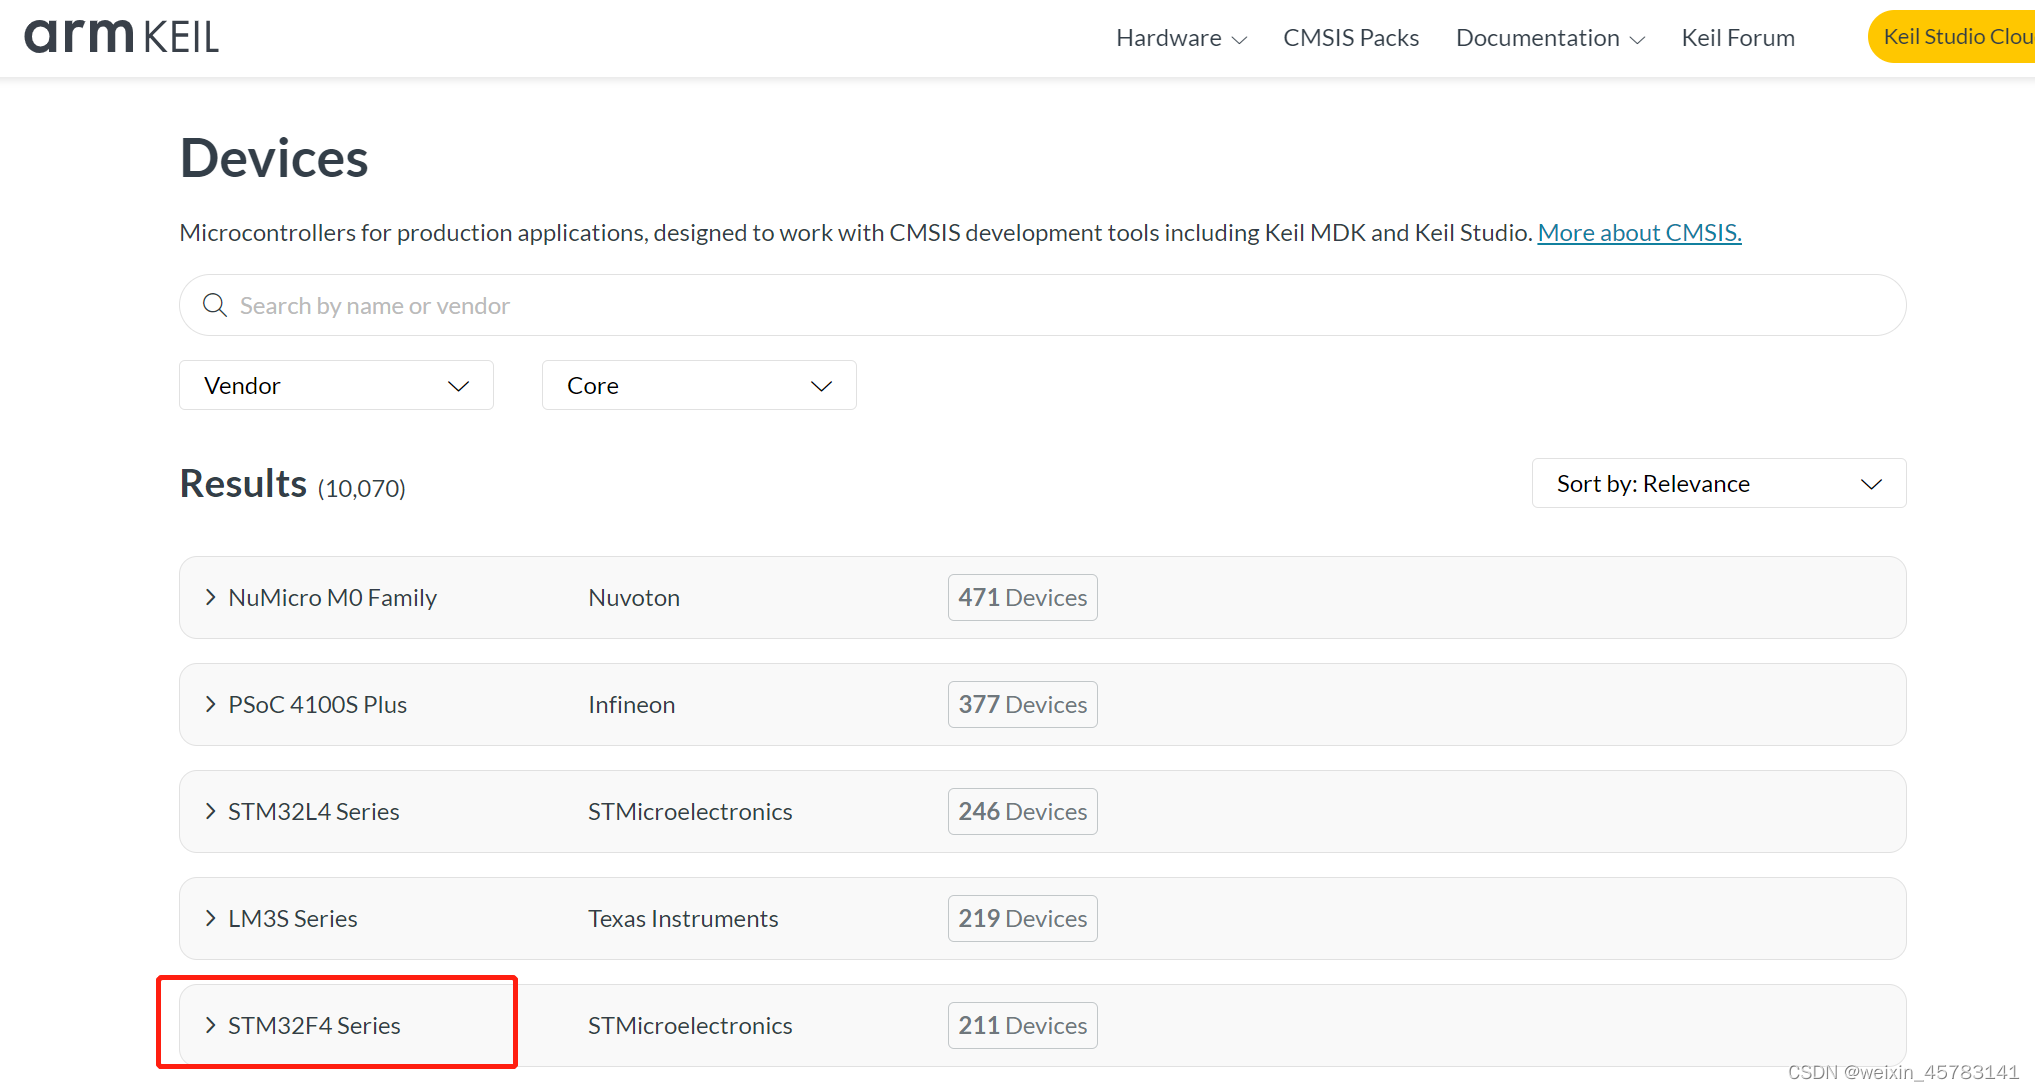This screenshot has width=2035, height=1091.
Task: Expand STM32L4 Series chevron arrow
Action: tap(210, 811)
